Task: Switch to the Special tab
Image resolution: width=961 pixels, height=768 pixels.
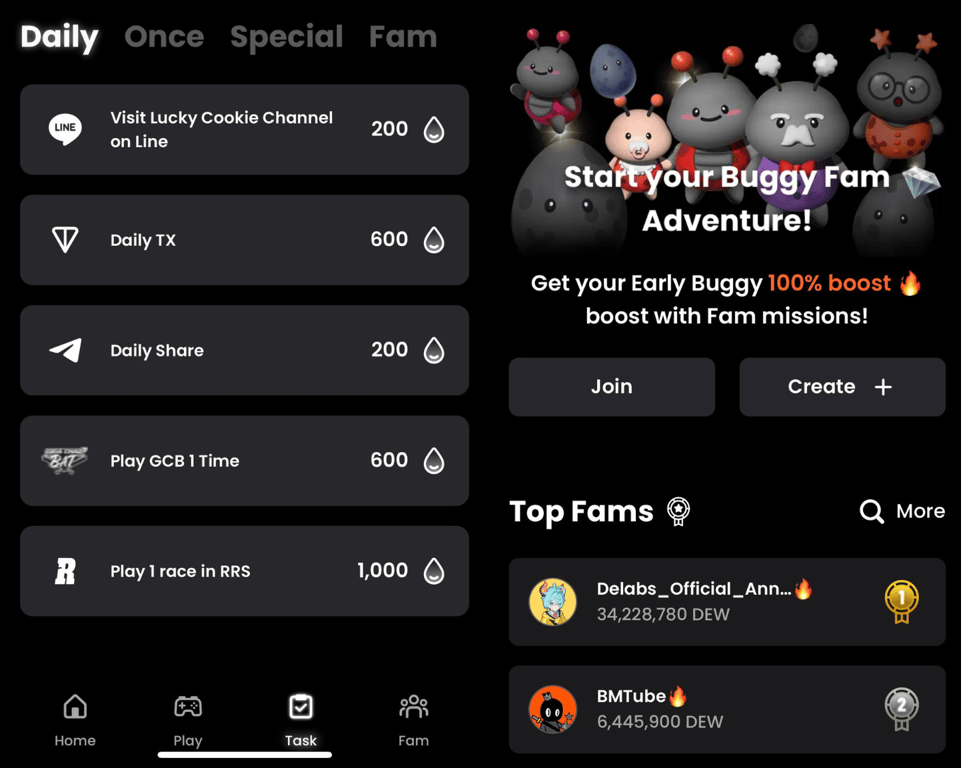Action: [286, 37]
